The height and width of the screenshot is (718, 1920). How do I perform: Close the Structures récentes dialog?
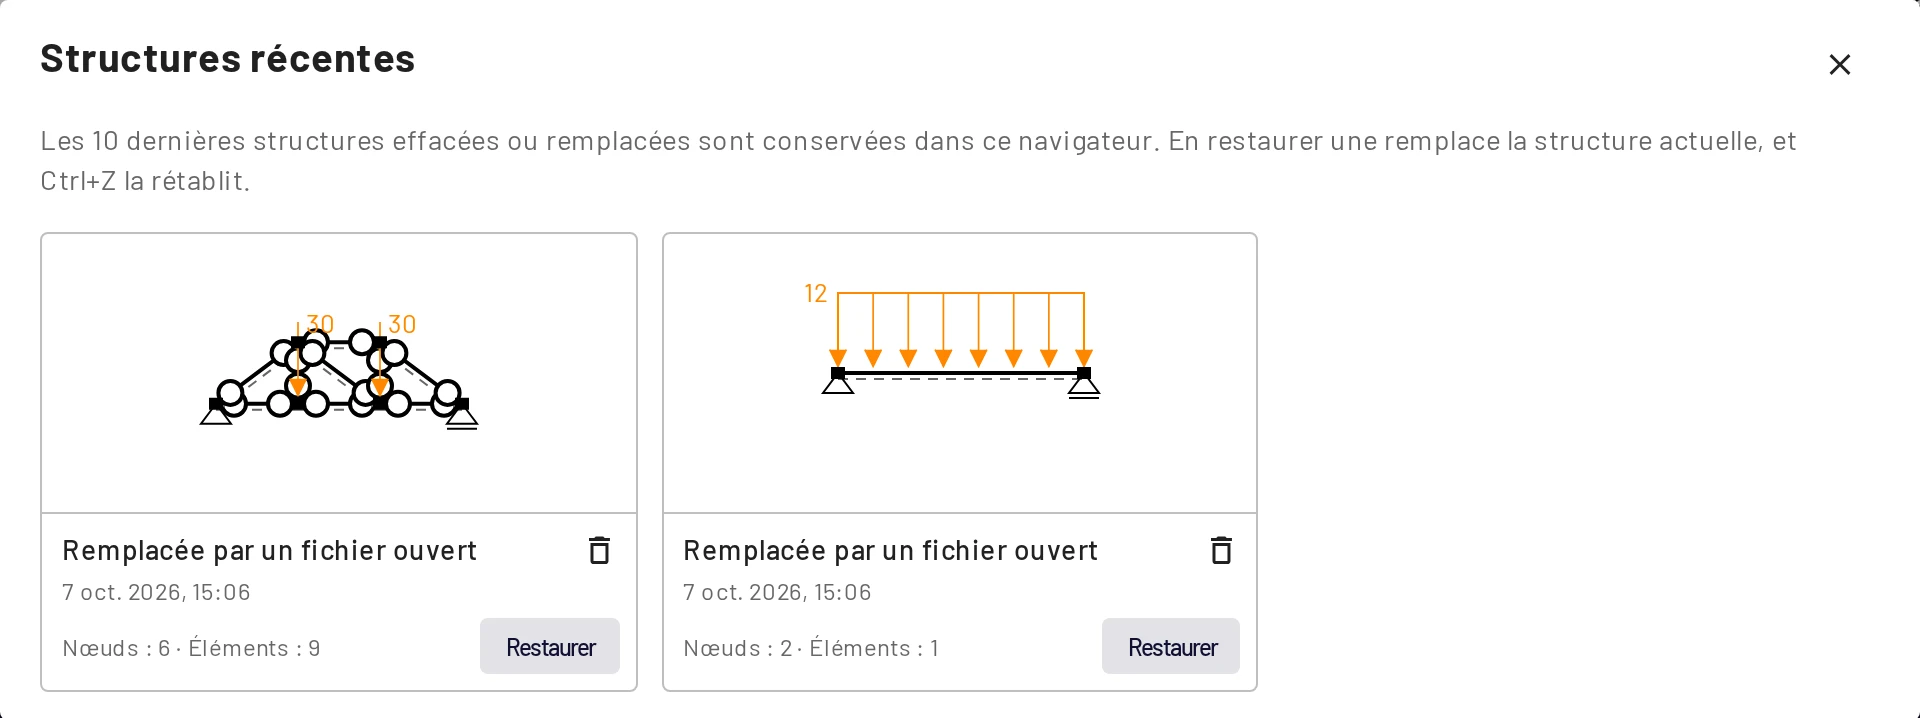pyautogui.click(x=1840, y=65)
